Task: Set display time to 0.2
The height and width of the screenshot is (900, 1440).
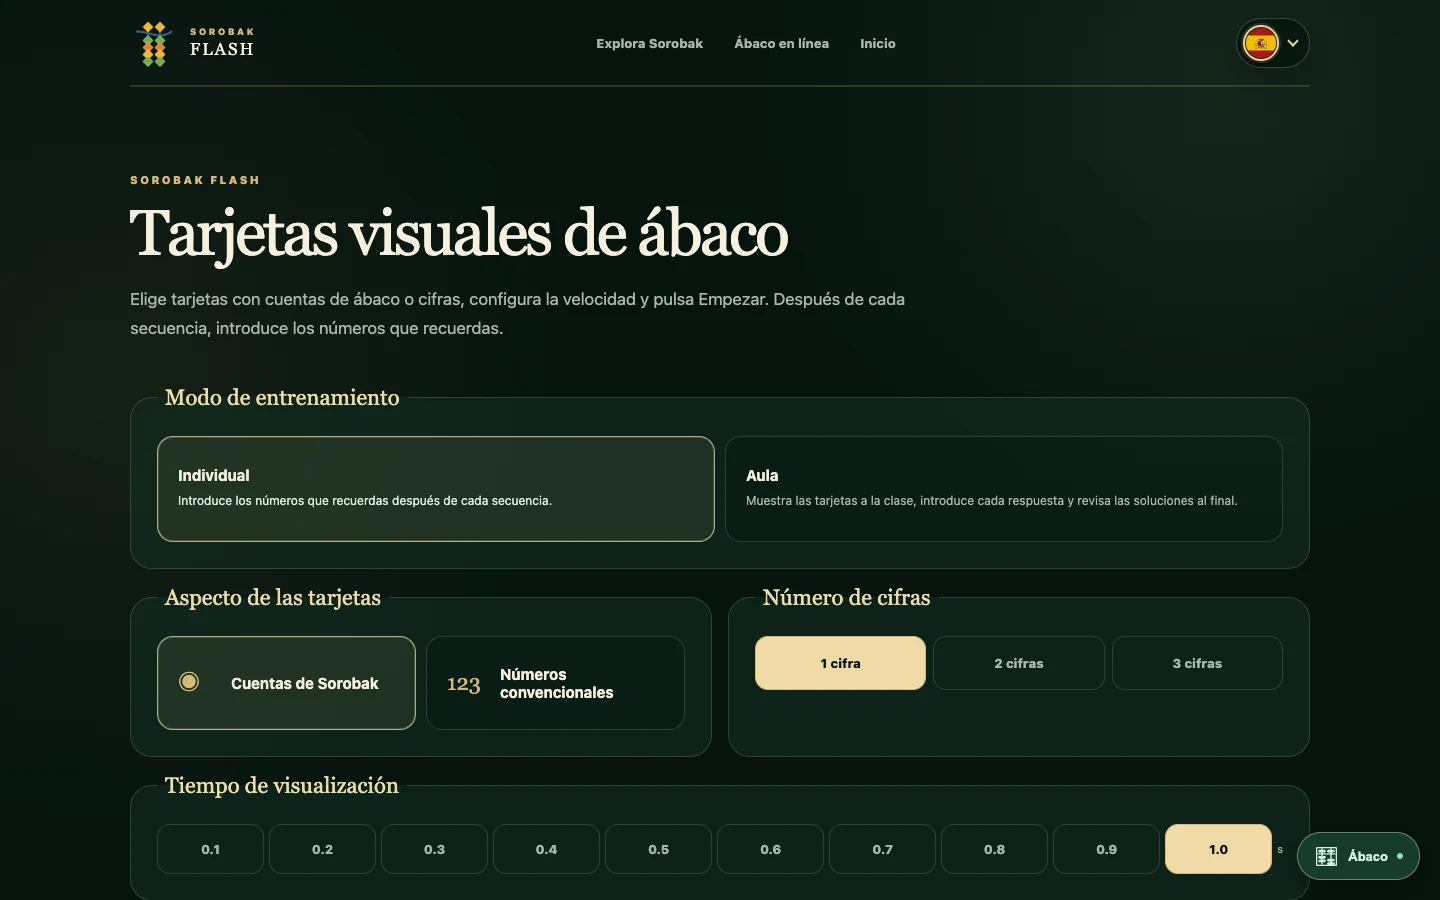Action: pos(322,849)
